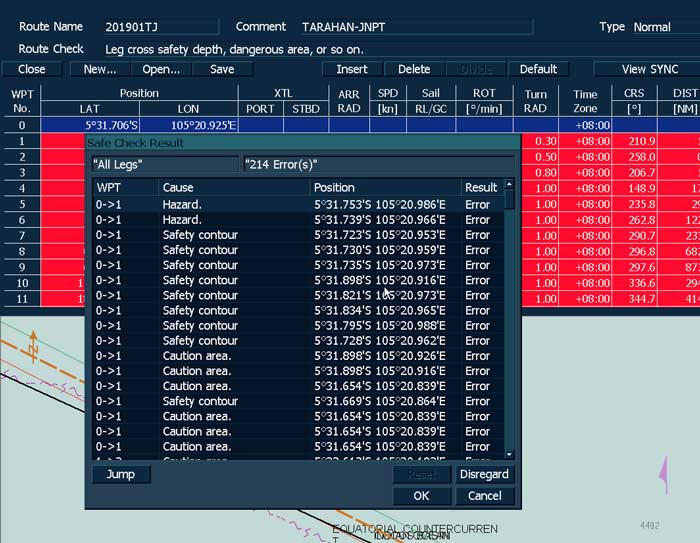Confirm the dialog with OK
The height and width of the screenshot is (543, 700).
[421, 496]
